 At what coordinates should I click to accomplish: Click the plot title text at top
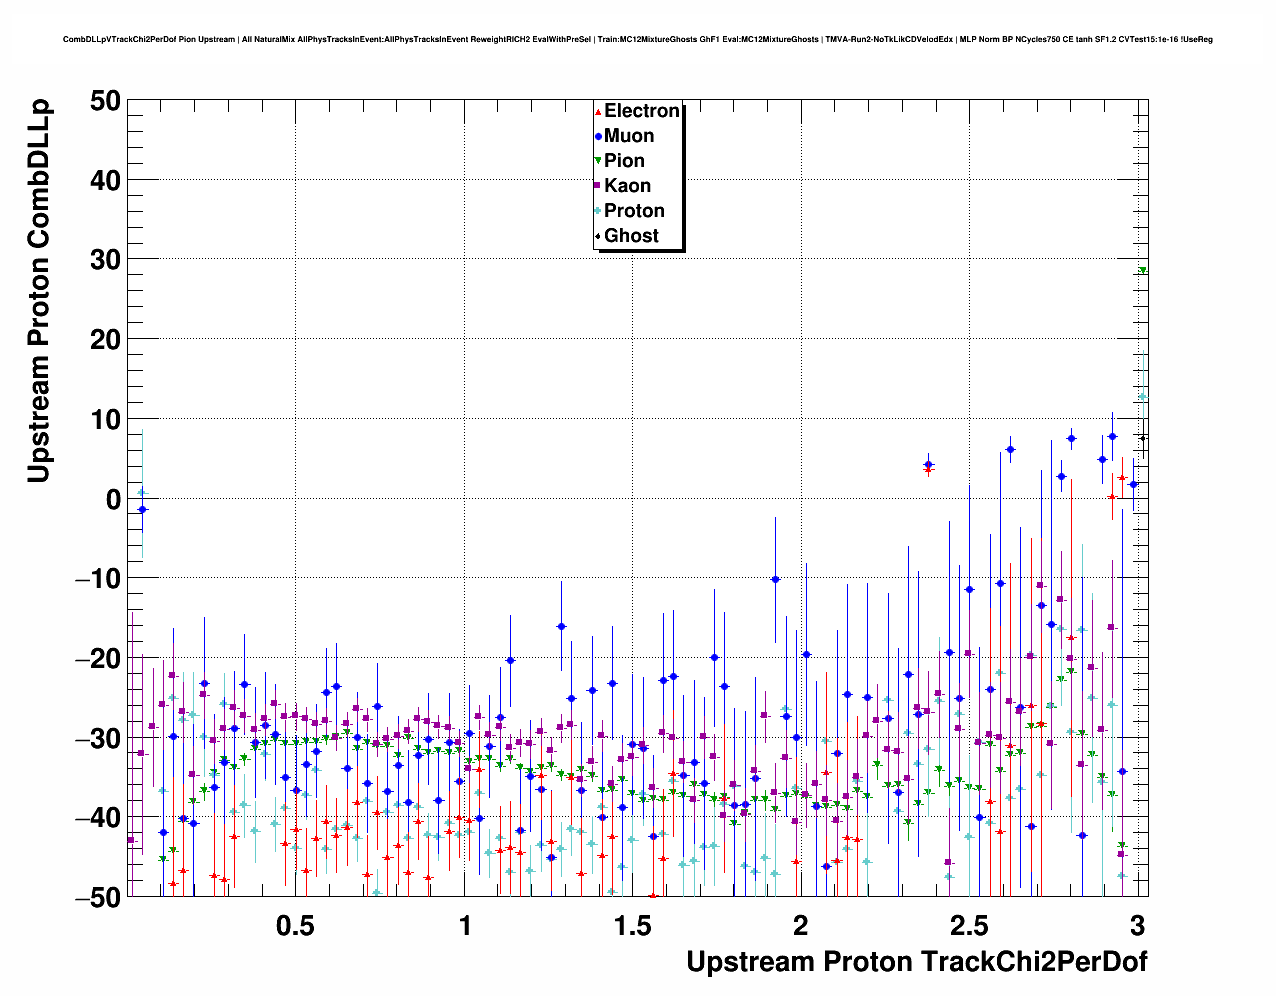click(x=637, y=39)
